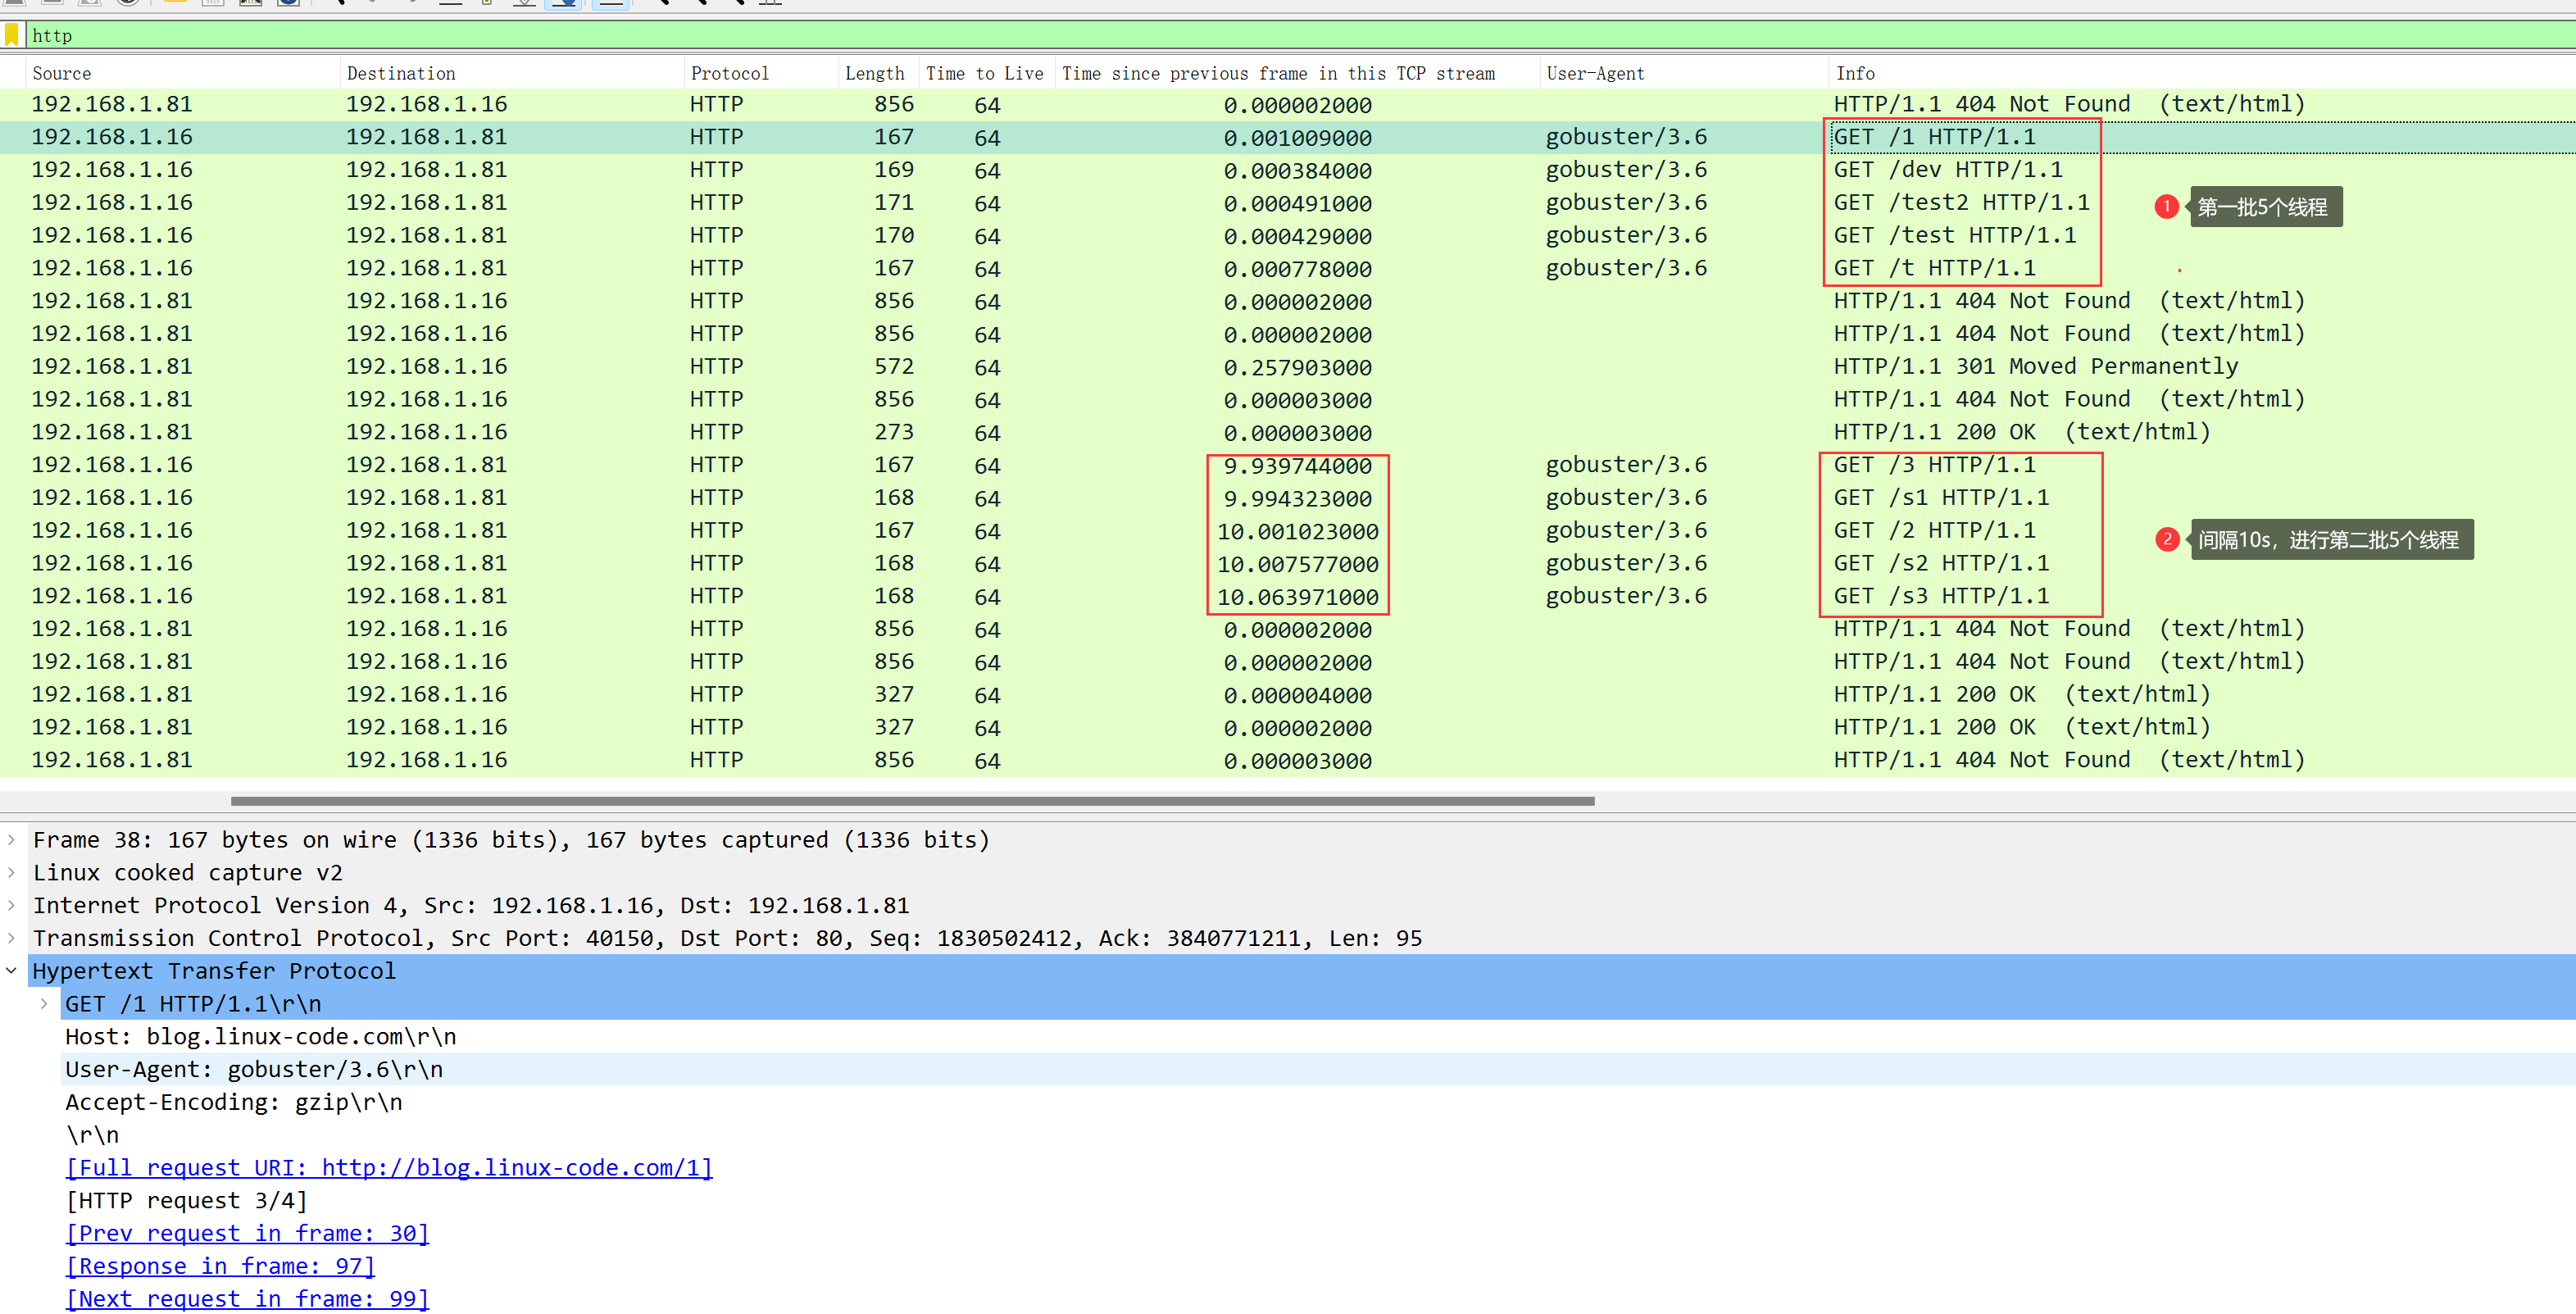Click the length value 572
This screenshot has height=1314, width=2576.
click(x=894, y=367)
